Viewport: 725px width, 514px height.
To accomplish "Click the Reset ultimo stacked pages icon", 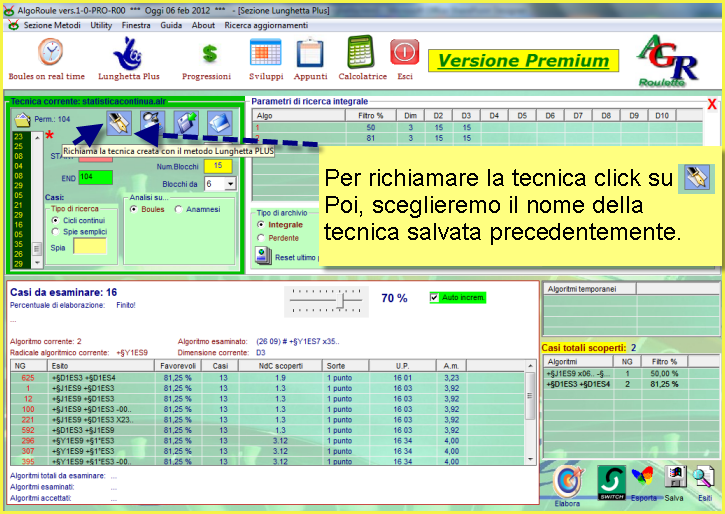I will click(x=264, y=256).
